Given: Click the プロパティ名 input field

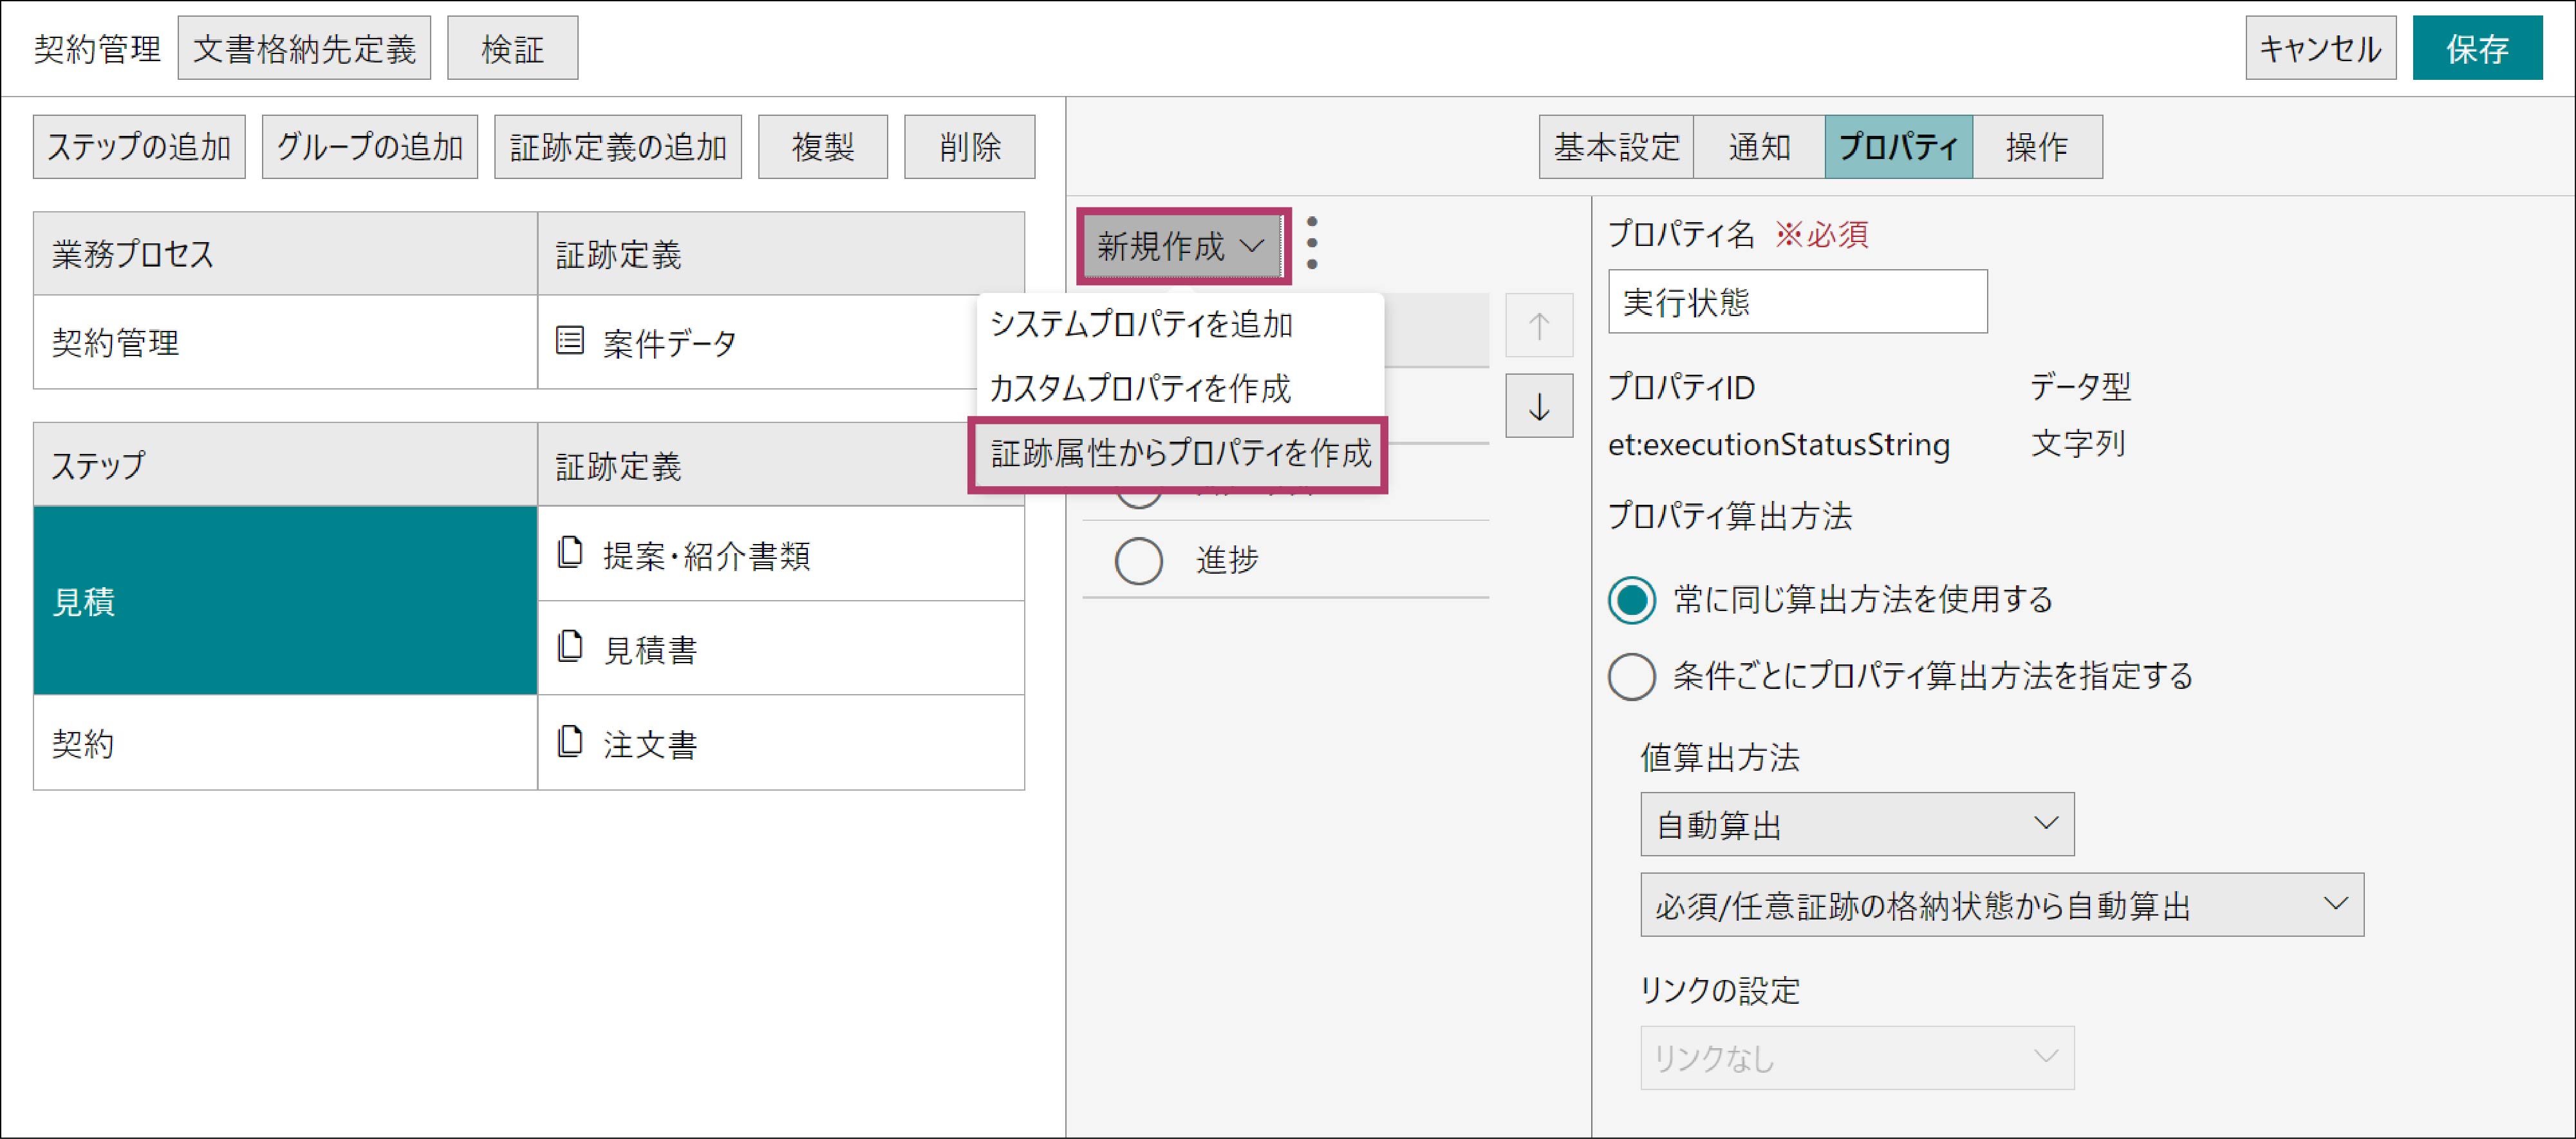Looking at the screenshot, I should (1797, 301).
